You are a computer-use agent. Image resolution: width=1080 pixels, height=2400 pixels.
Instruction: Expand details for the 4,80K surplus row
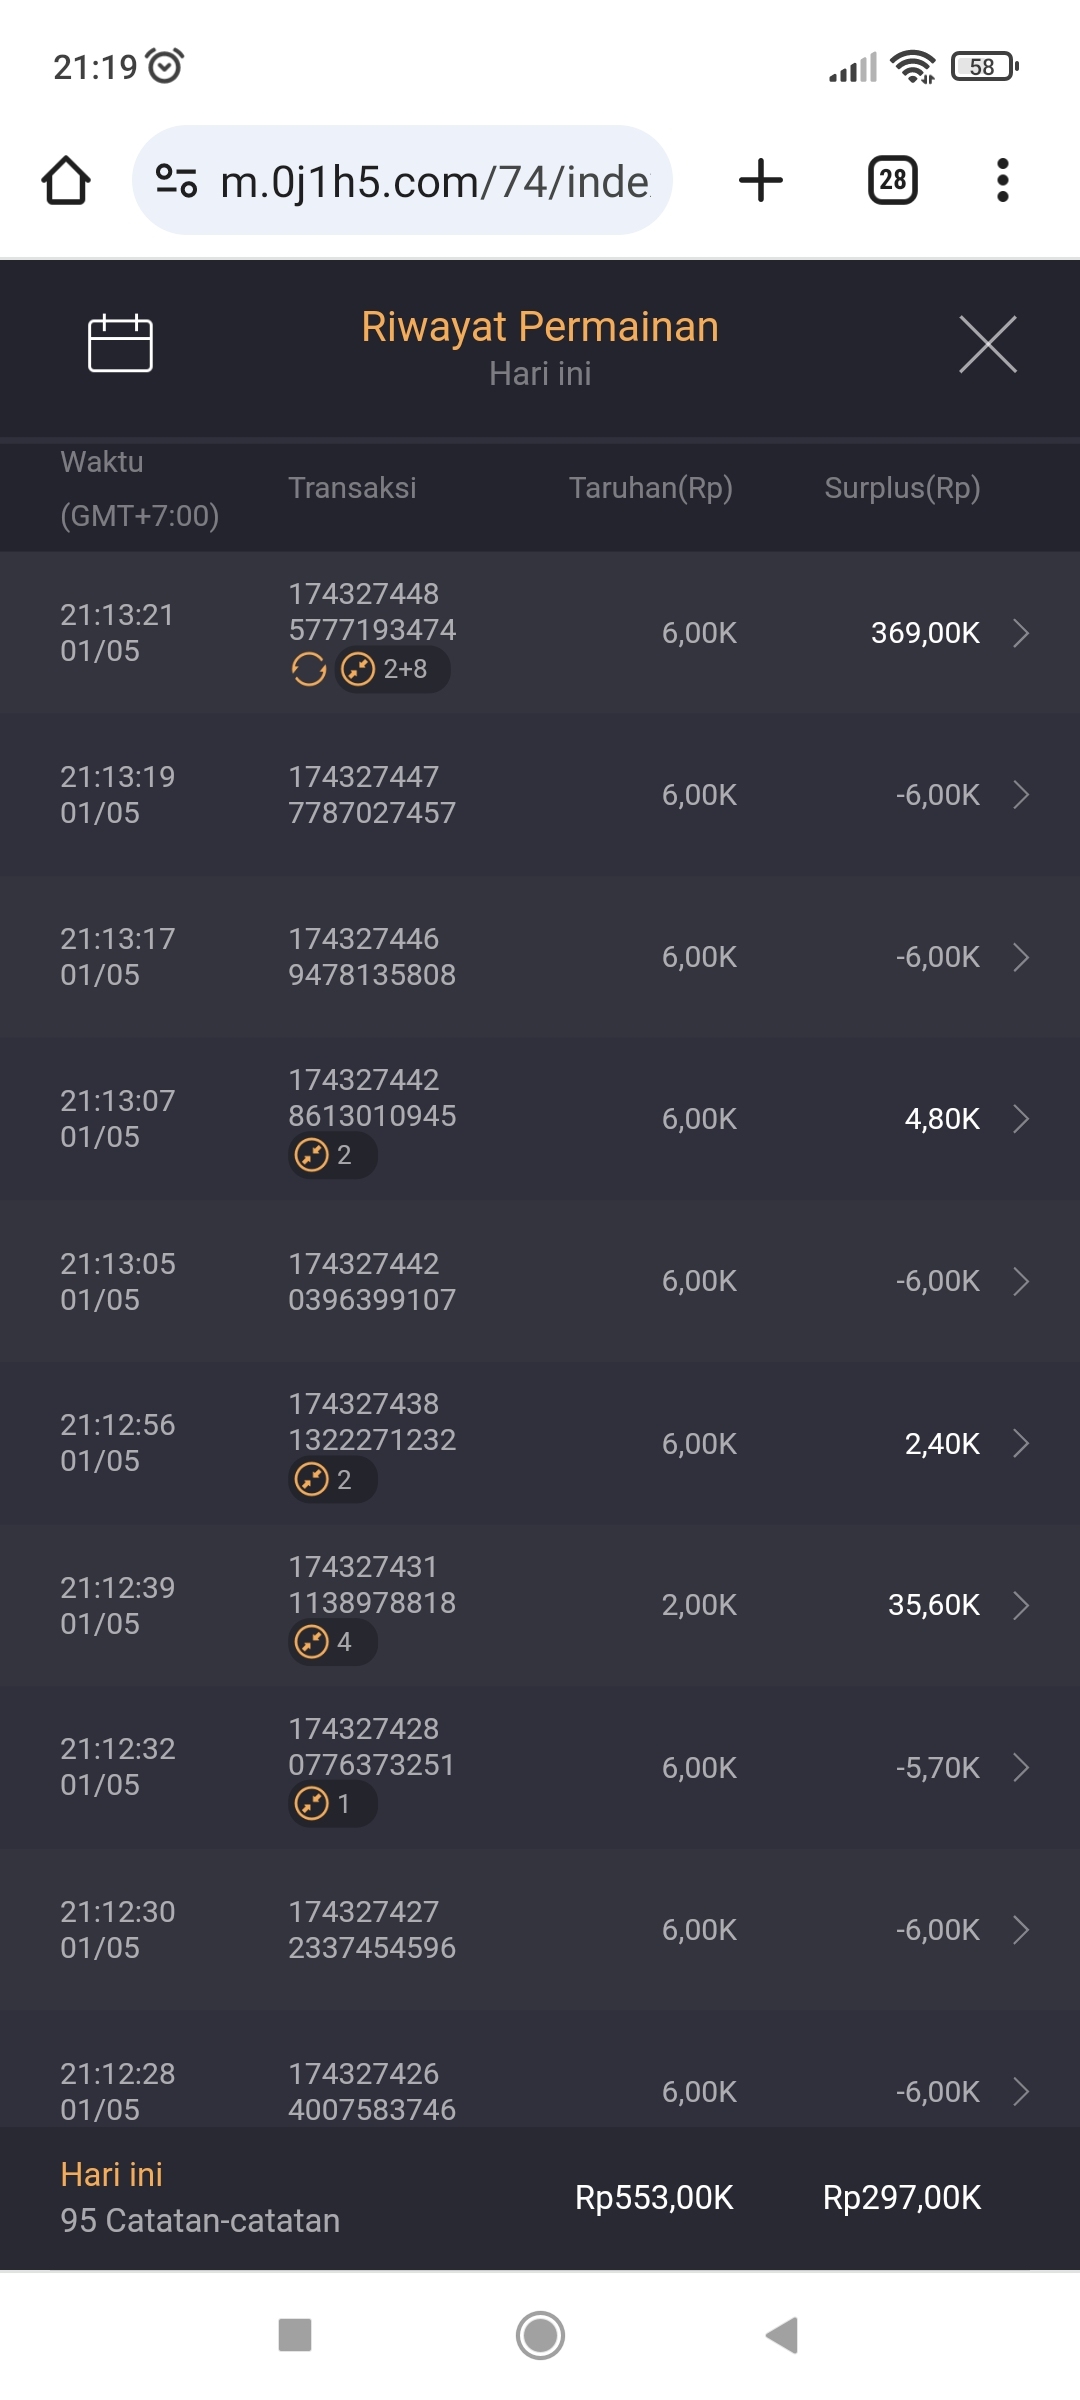pos(1020,1119)
